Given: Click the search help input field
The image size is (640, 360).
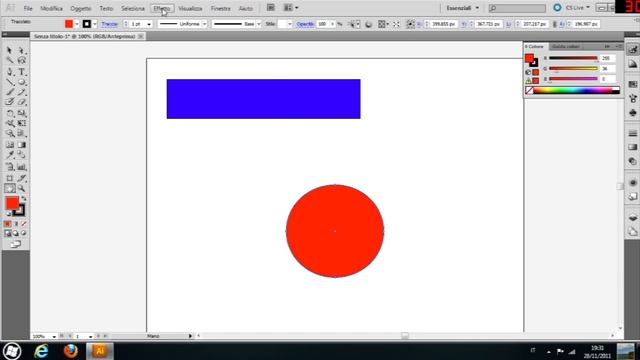Looking at the screenshot, I should [517, 8].
